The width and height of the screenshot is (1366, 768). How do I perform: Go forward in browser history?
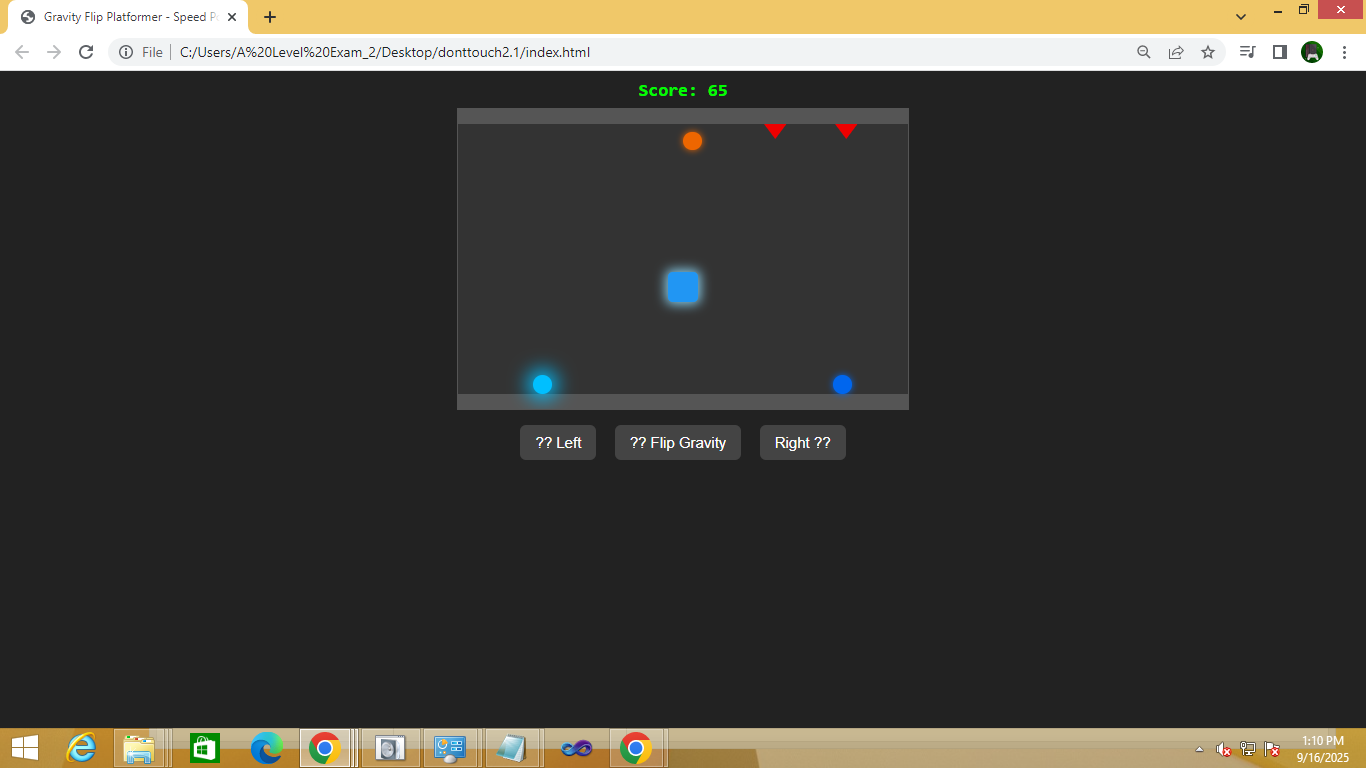tap(54, 52)
